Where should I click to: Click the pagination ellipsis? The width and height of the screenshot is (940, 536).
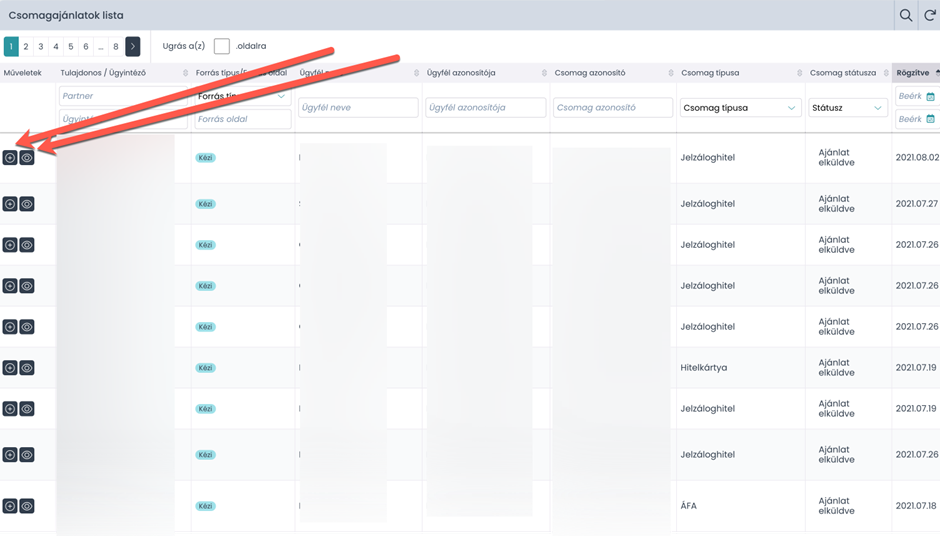(x=101, y=46)
